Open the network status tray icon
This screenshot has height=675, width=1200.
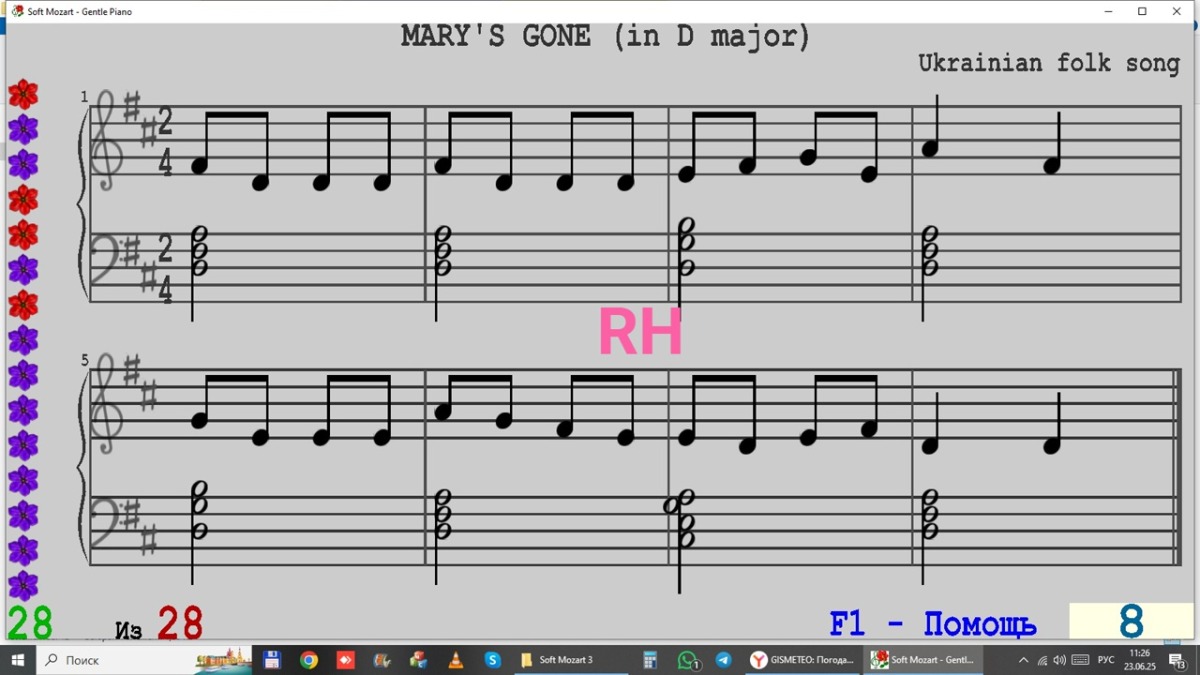(1042, 660)
